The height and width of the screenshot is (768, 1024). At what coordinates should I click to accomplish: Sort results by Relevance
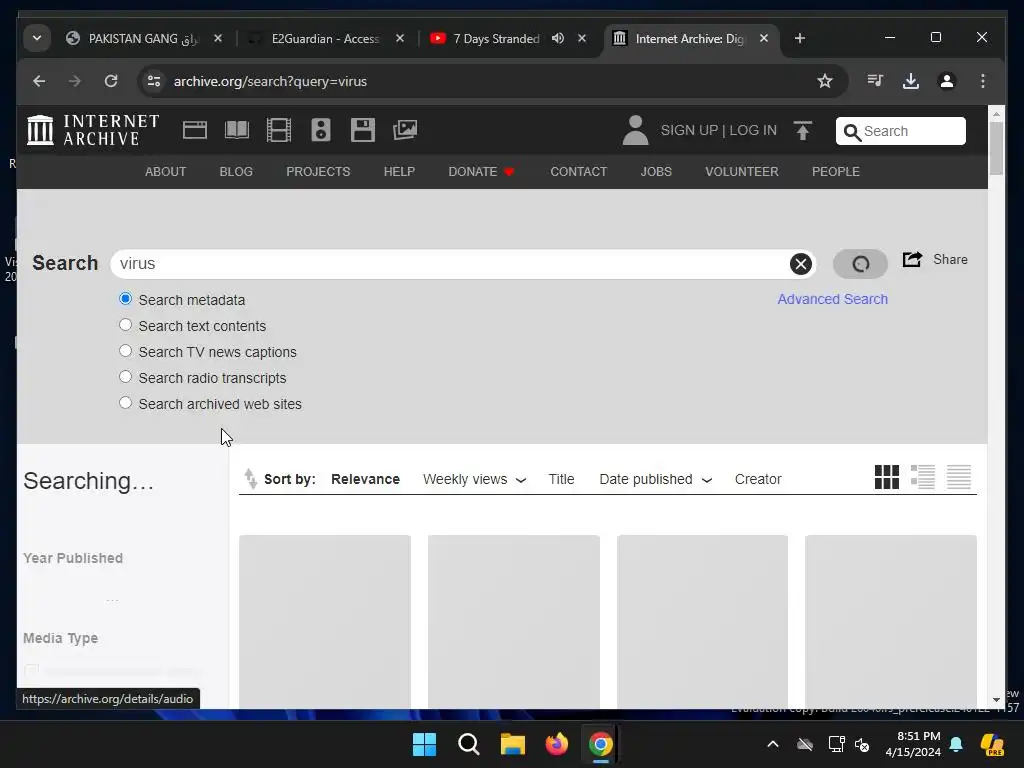[365, 479]
